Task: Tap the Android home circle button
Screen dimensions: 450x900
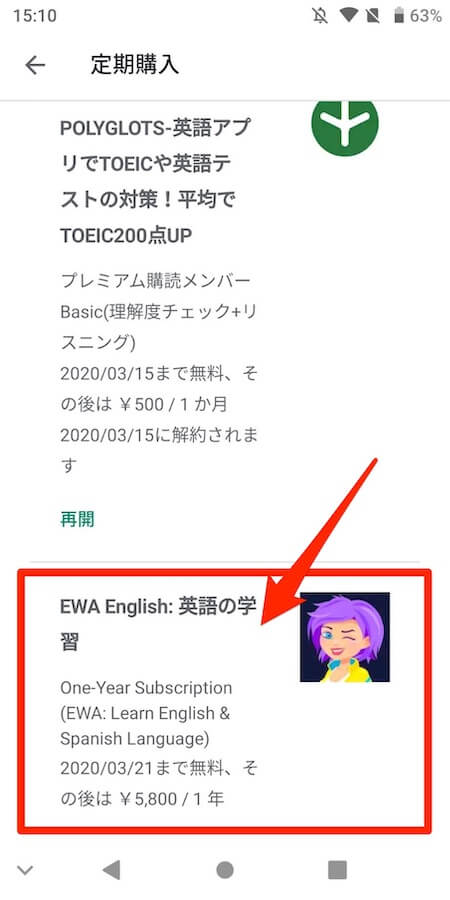Action: coord(225,870)
